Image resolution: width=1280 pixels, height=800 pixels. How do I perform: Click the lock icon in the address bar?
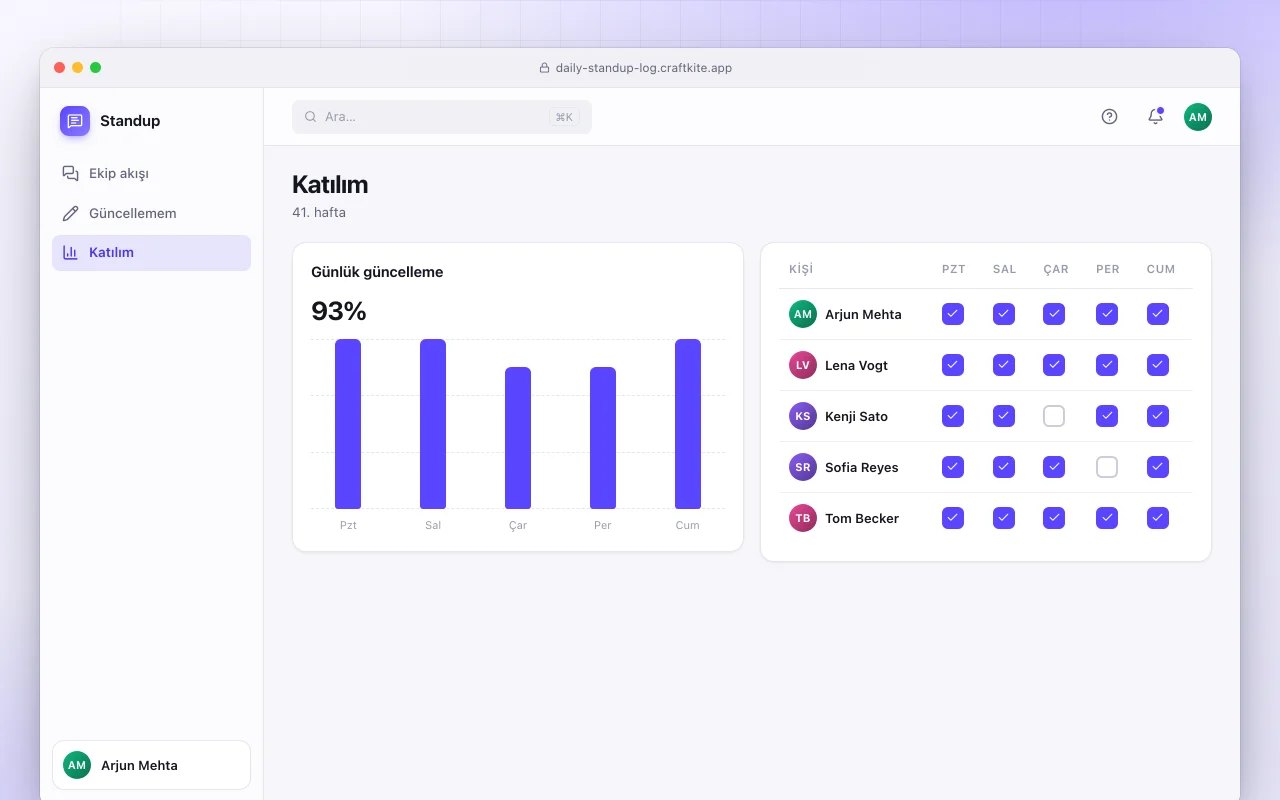coord(545,68)
